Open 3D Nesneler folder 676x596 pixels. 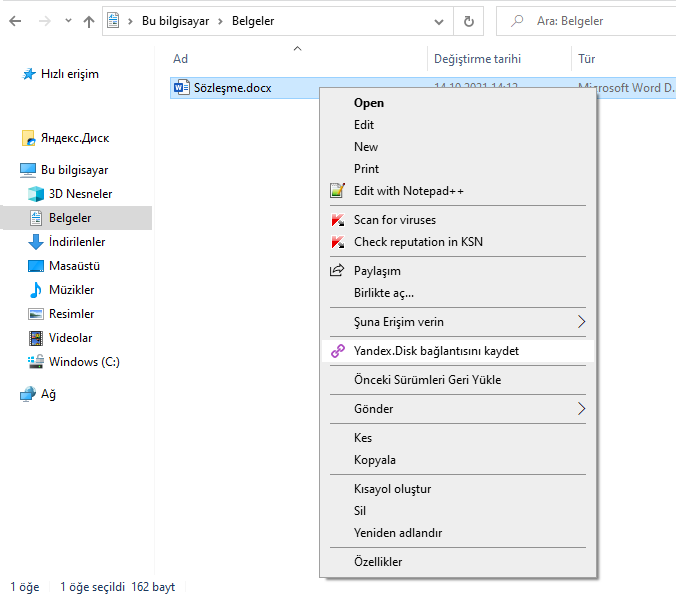click(x=80, y=194)
